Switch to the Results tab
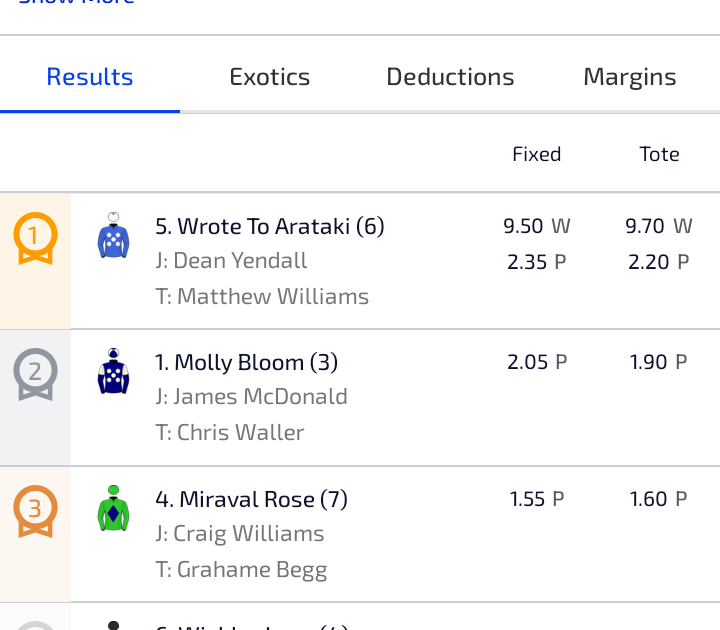720x630 pixels. click(90, 77)
